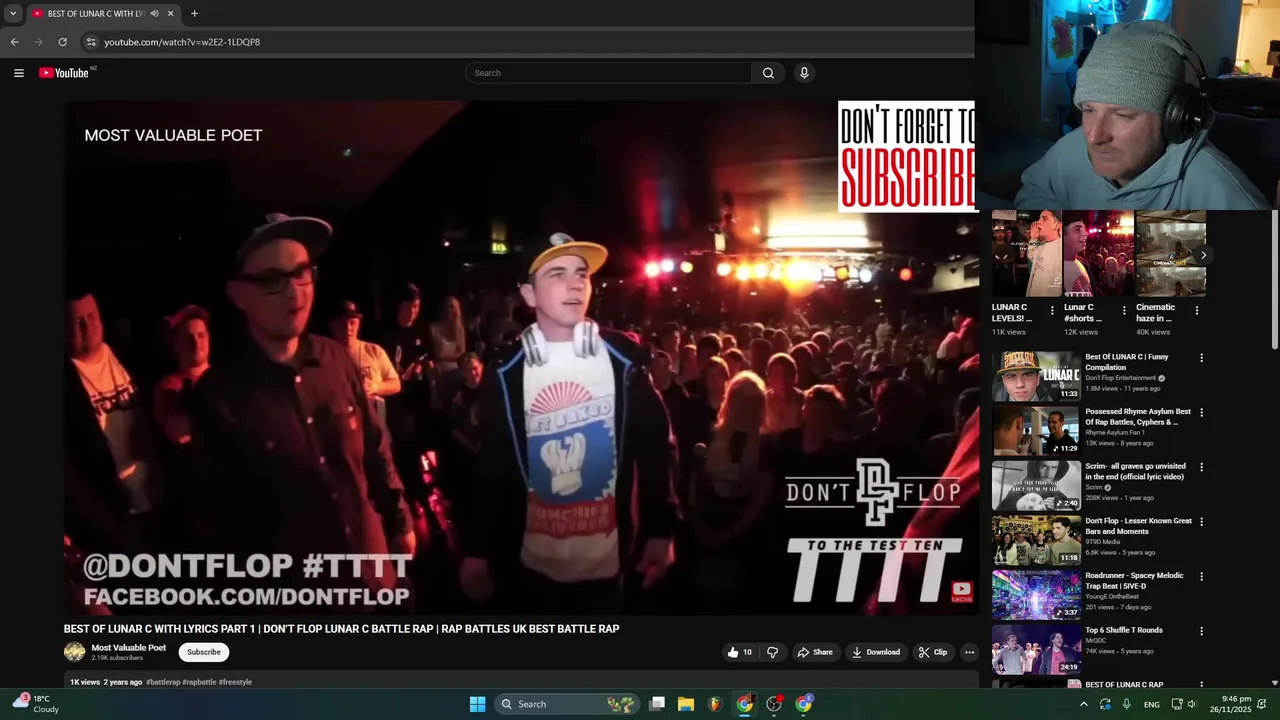Screen dimensions: 1280x720
Task: Click the taskbar Search box
Action: pyautogui.click(x=568, y=704)
